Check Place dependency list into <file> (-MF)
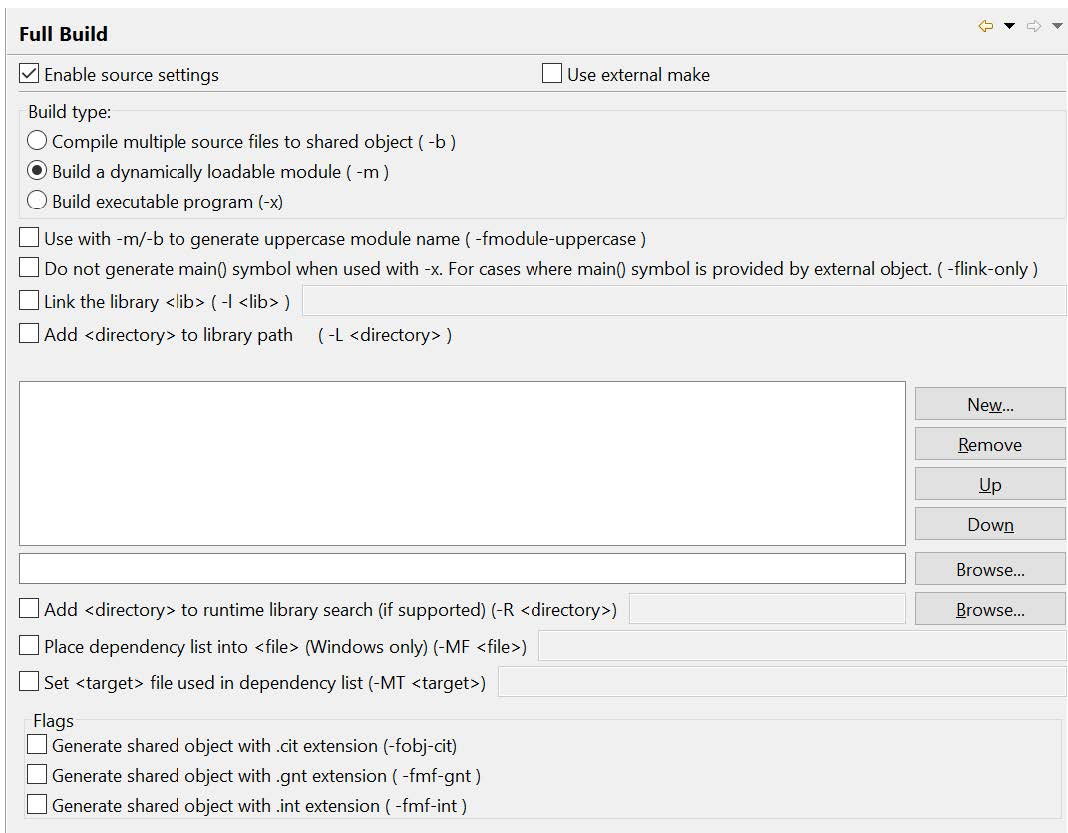This screenshot has width=1068, height=833. click(x=29, y=647)
